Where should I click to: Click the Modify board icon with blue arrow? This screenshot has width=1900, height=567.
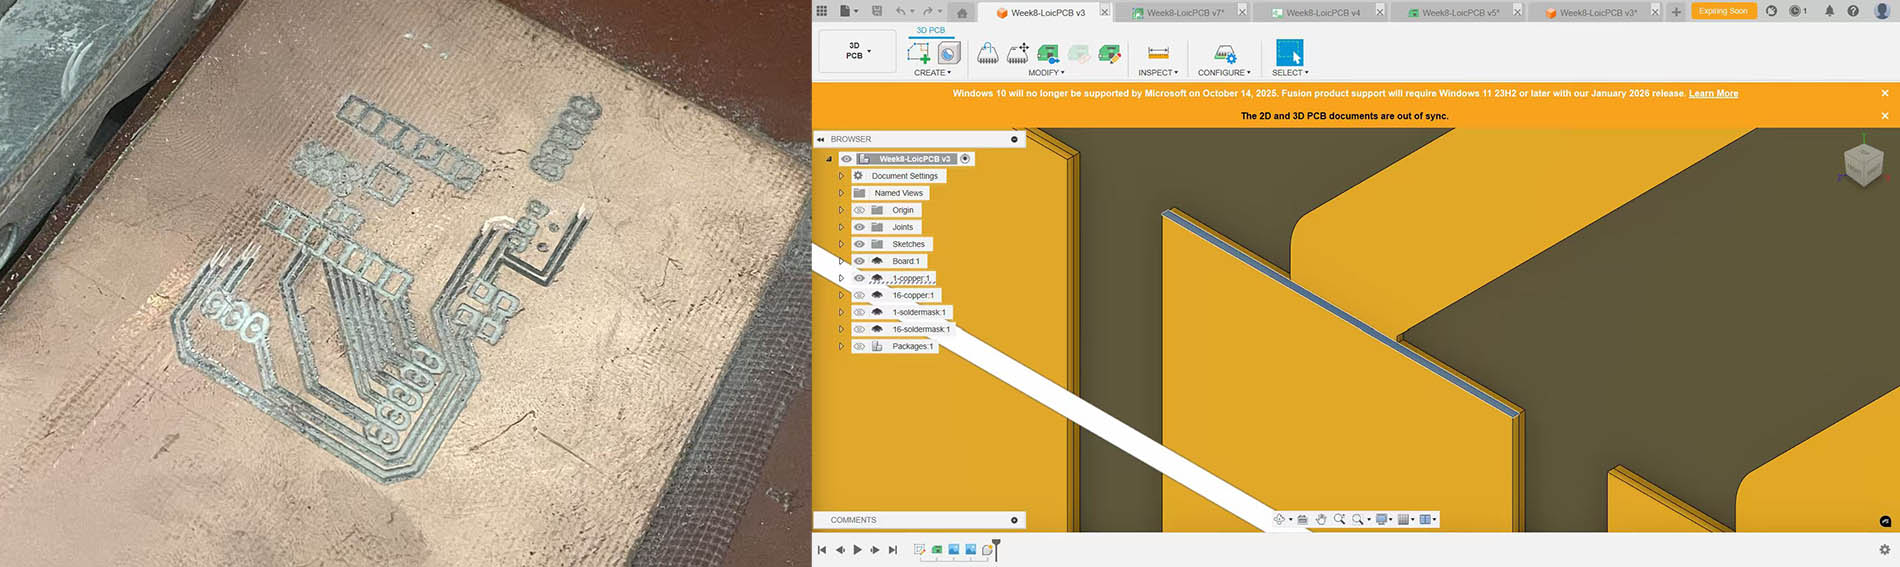[1048, 53]
